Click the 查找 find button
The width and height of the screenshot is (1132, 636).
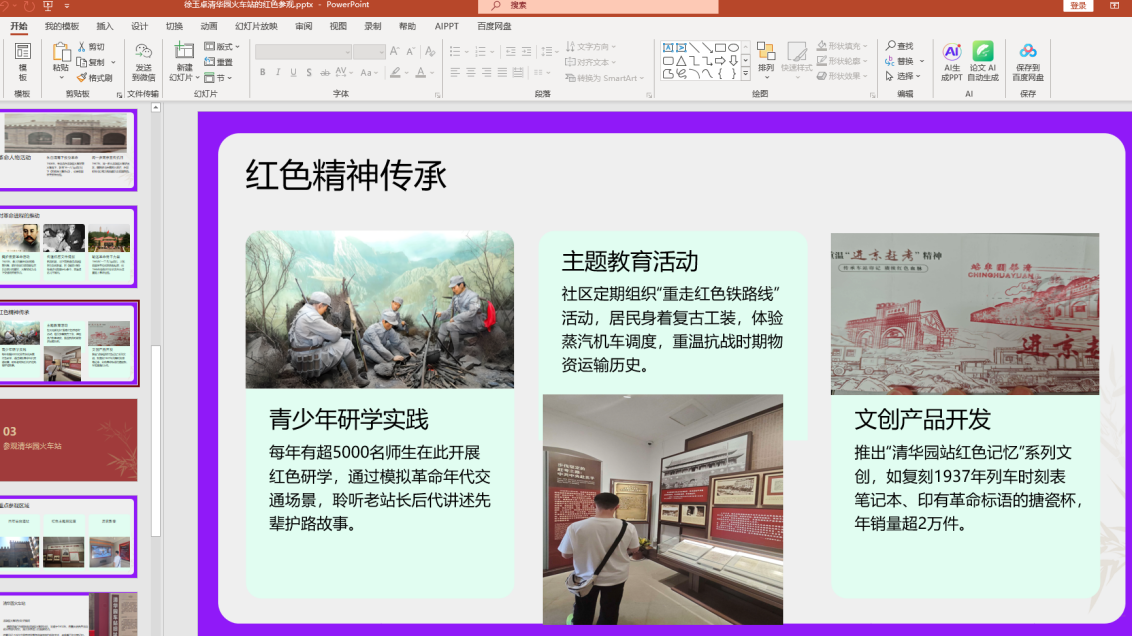click(900, 46)
